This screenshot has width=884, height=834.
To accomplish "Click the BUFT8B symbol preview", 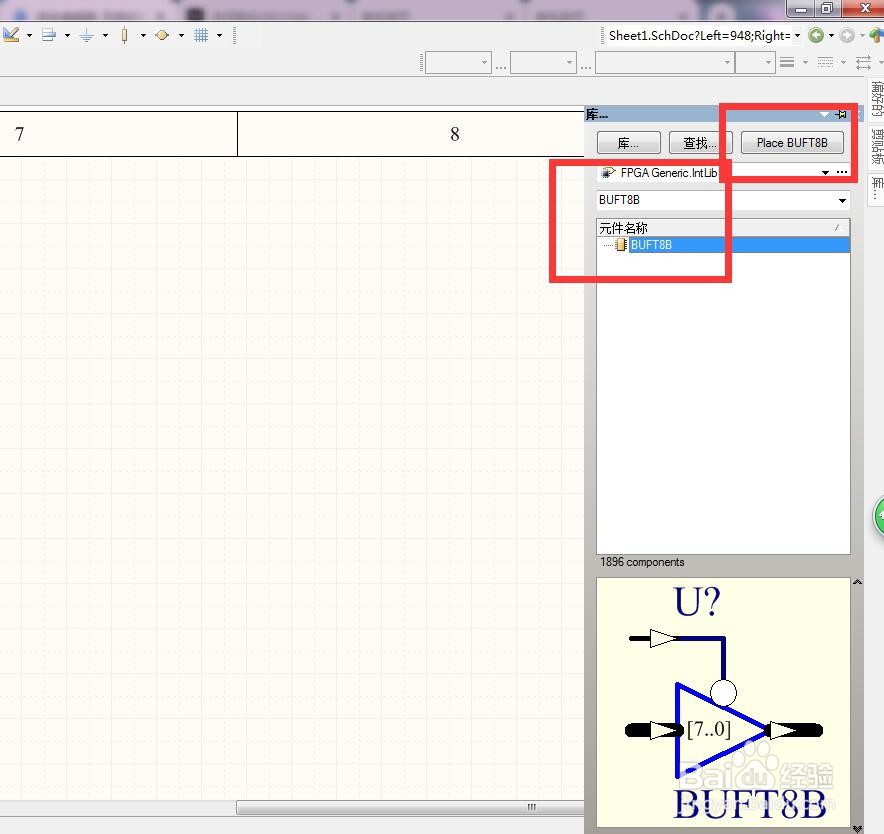I will click(723, 701).
